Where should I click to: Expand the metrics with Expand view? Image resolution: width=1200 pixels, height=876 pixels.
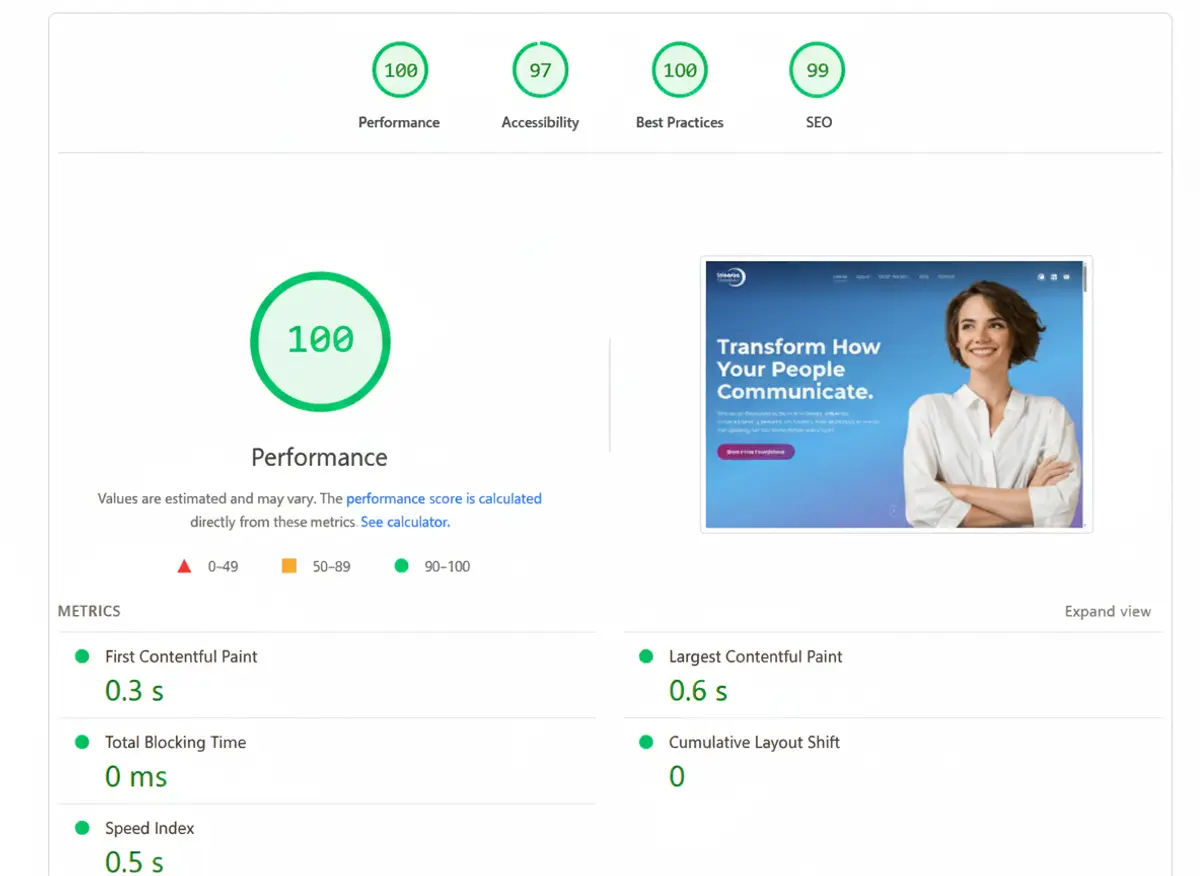tap(1107, 611)
